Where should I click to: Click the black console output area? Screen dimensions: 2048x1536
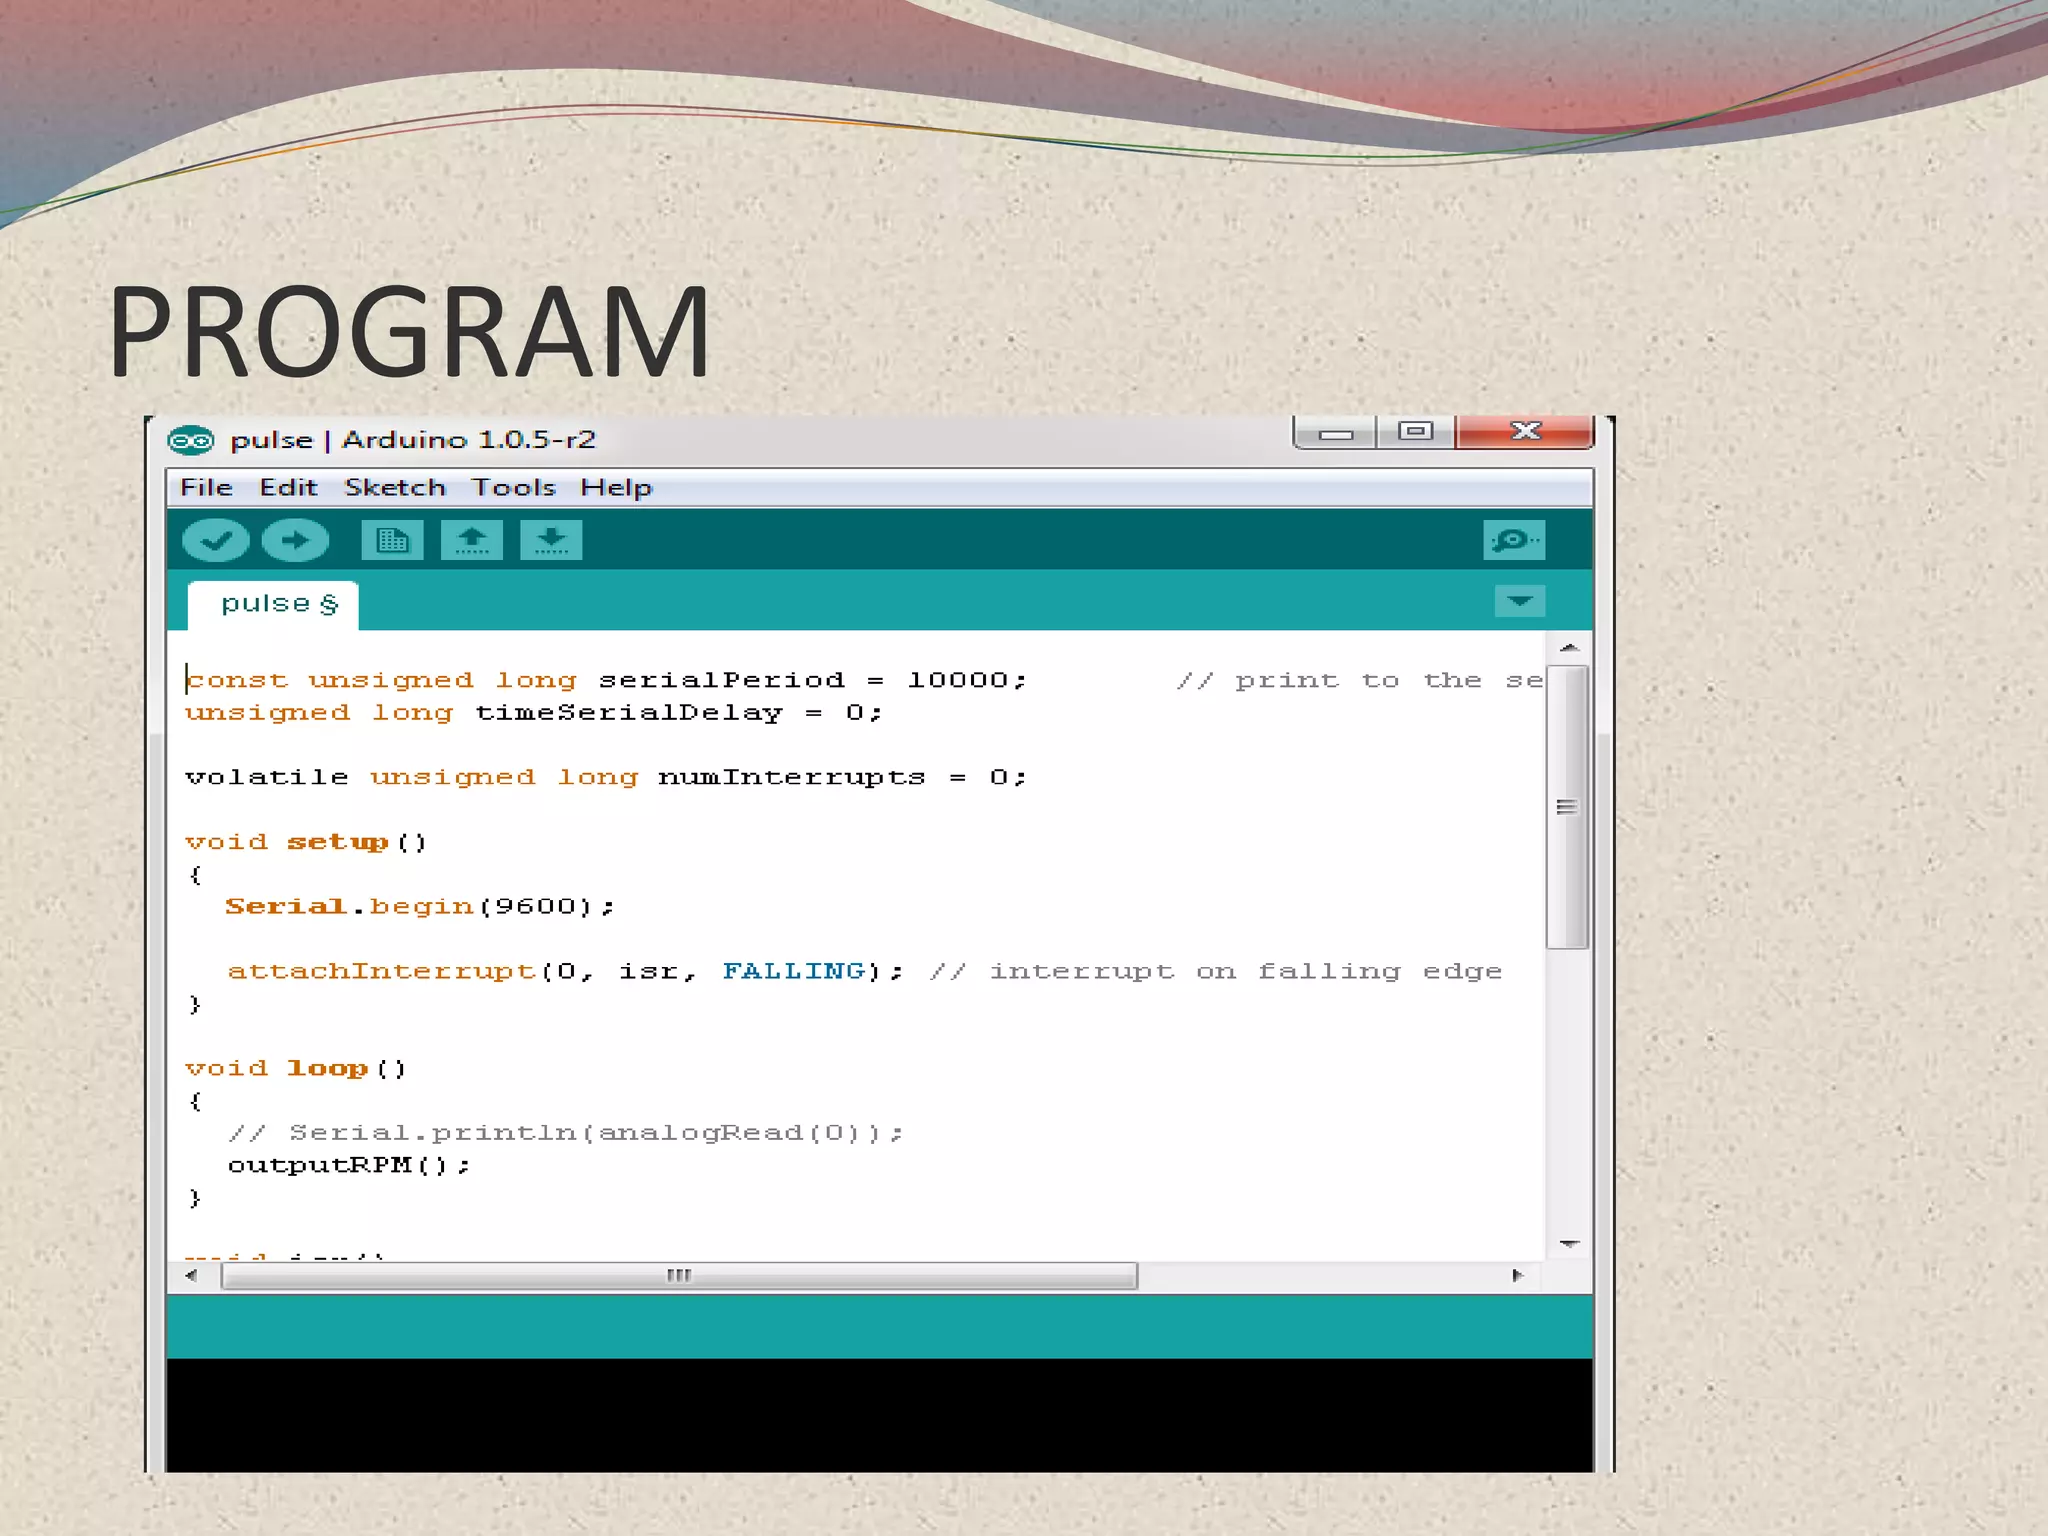[x=879, y=1415]
